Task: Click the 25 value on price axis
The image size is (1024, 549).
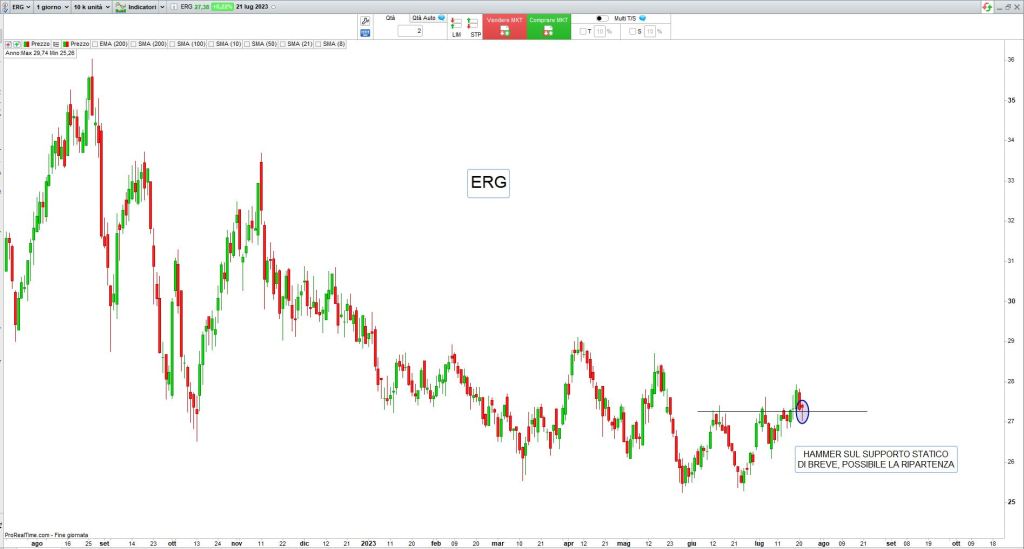Action: [1011, 501]
